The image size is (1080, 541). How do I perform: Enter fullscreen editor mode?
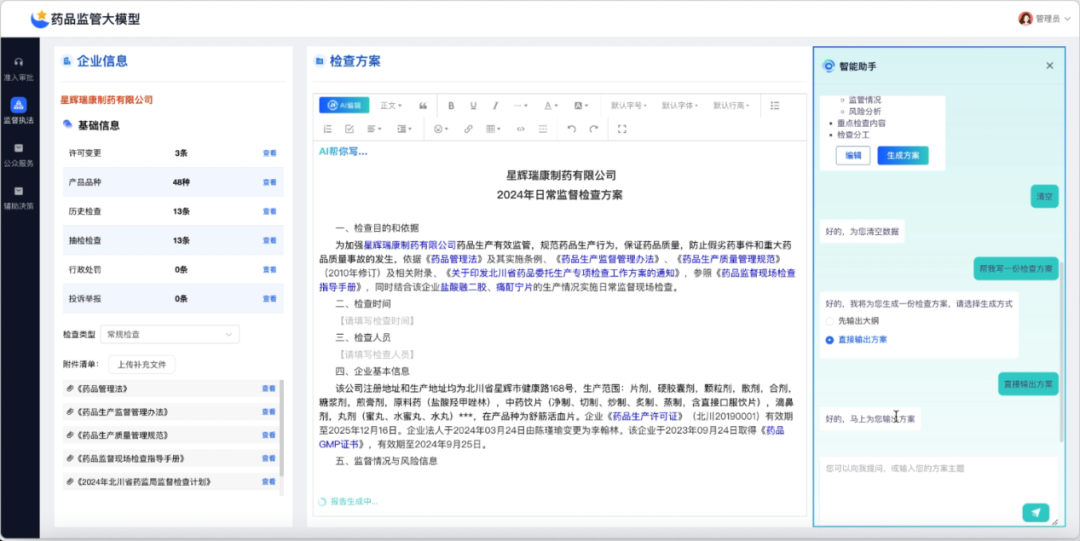[x=622, y=129]
